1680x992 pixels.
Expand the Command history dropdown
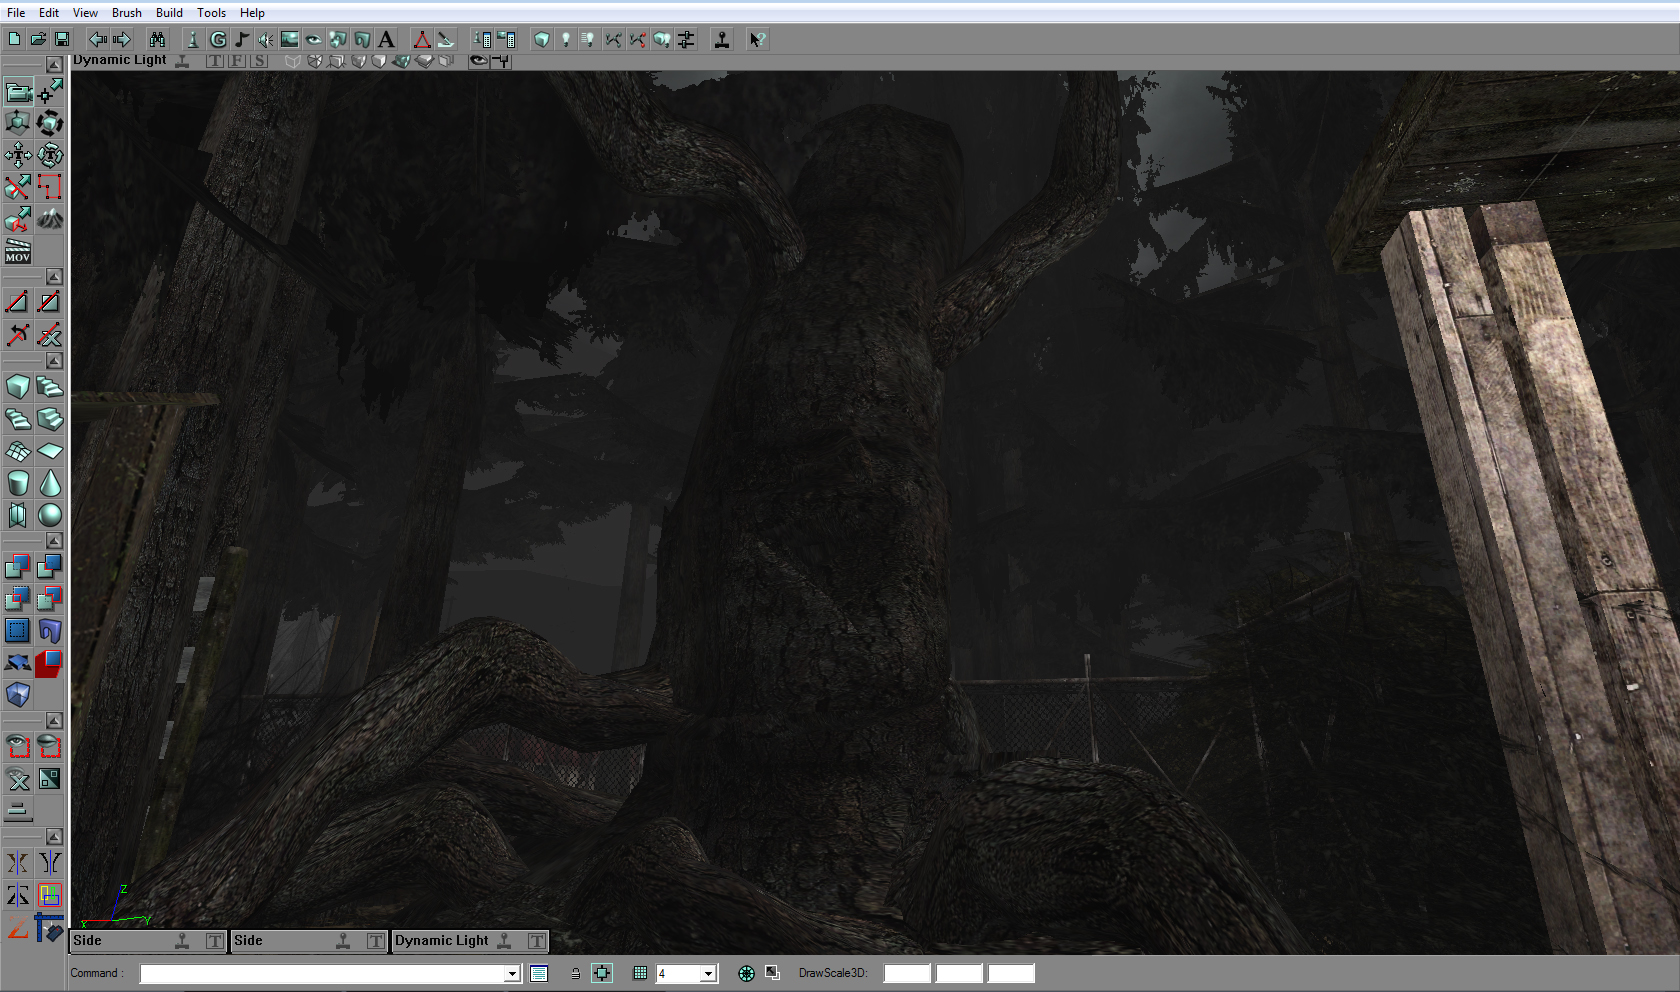[x=512, y=973]
